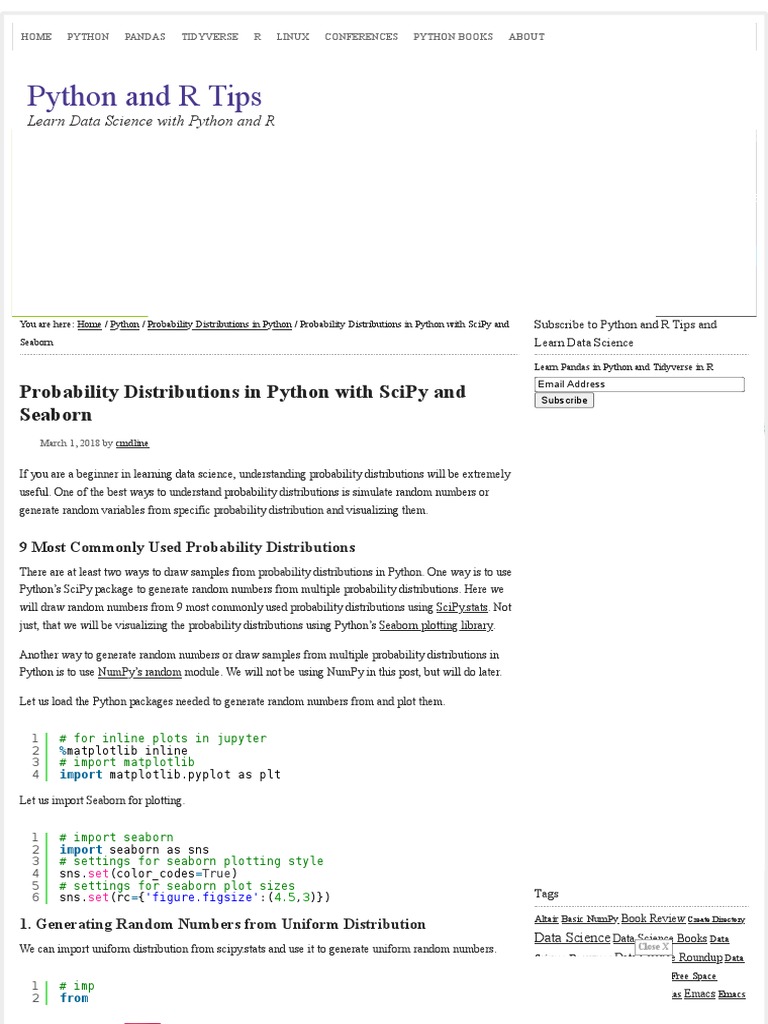Click the figure.figsize code line
Screen dimensions: 768x1024
pos(195,897)
